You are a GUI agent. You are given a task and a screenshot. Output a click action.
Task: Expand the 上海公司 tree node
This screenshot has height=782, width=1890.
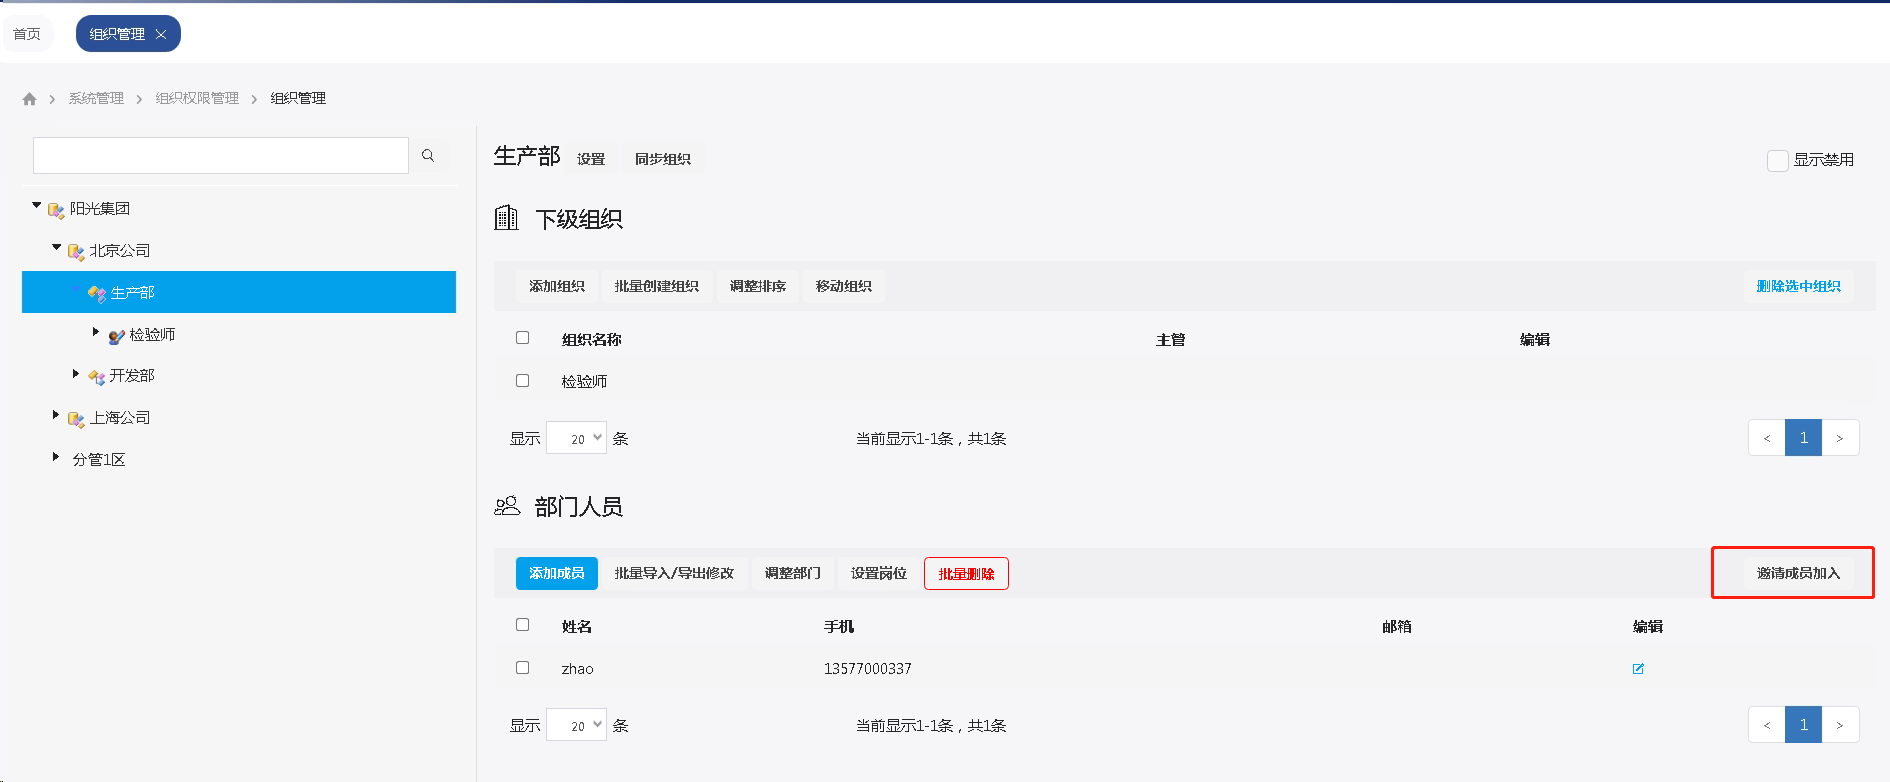[56, 415]
